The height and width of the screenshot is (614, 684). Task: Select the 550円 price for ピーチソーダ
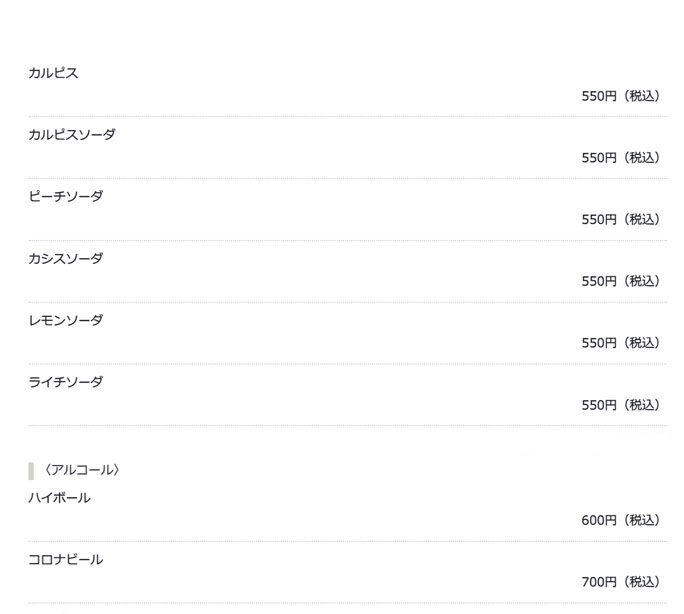599,220
